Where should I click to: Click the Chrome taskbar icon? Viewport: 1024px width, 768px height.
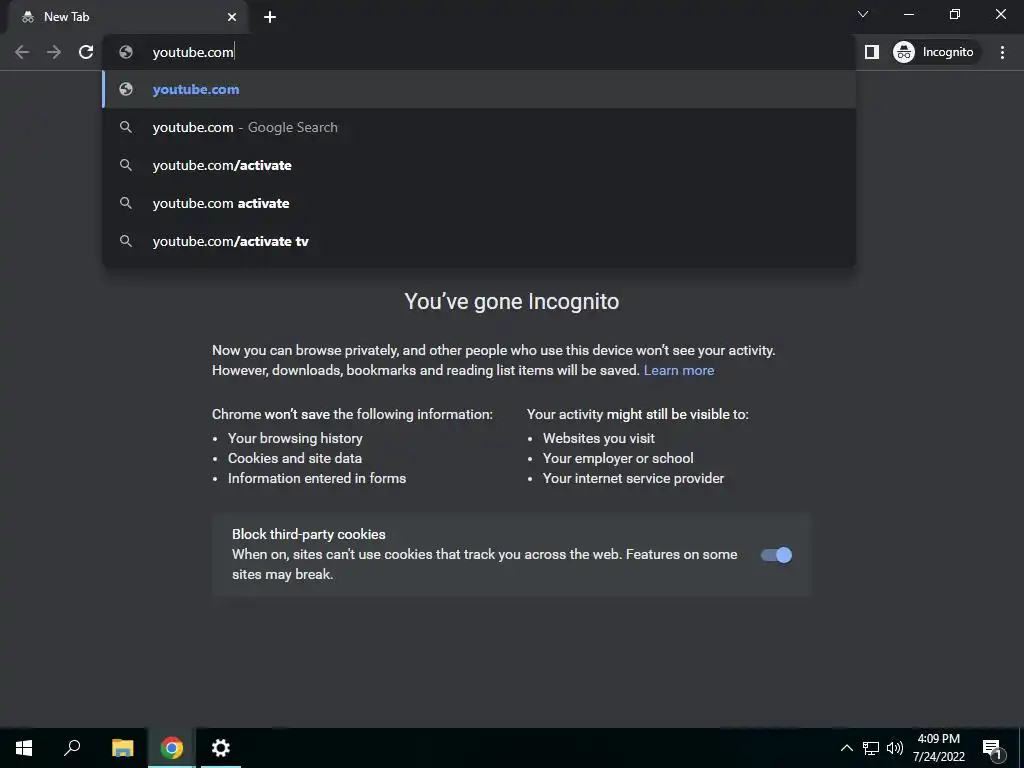coord(172,748)
